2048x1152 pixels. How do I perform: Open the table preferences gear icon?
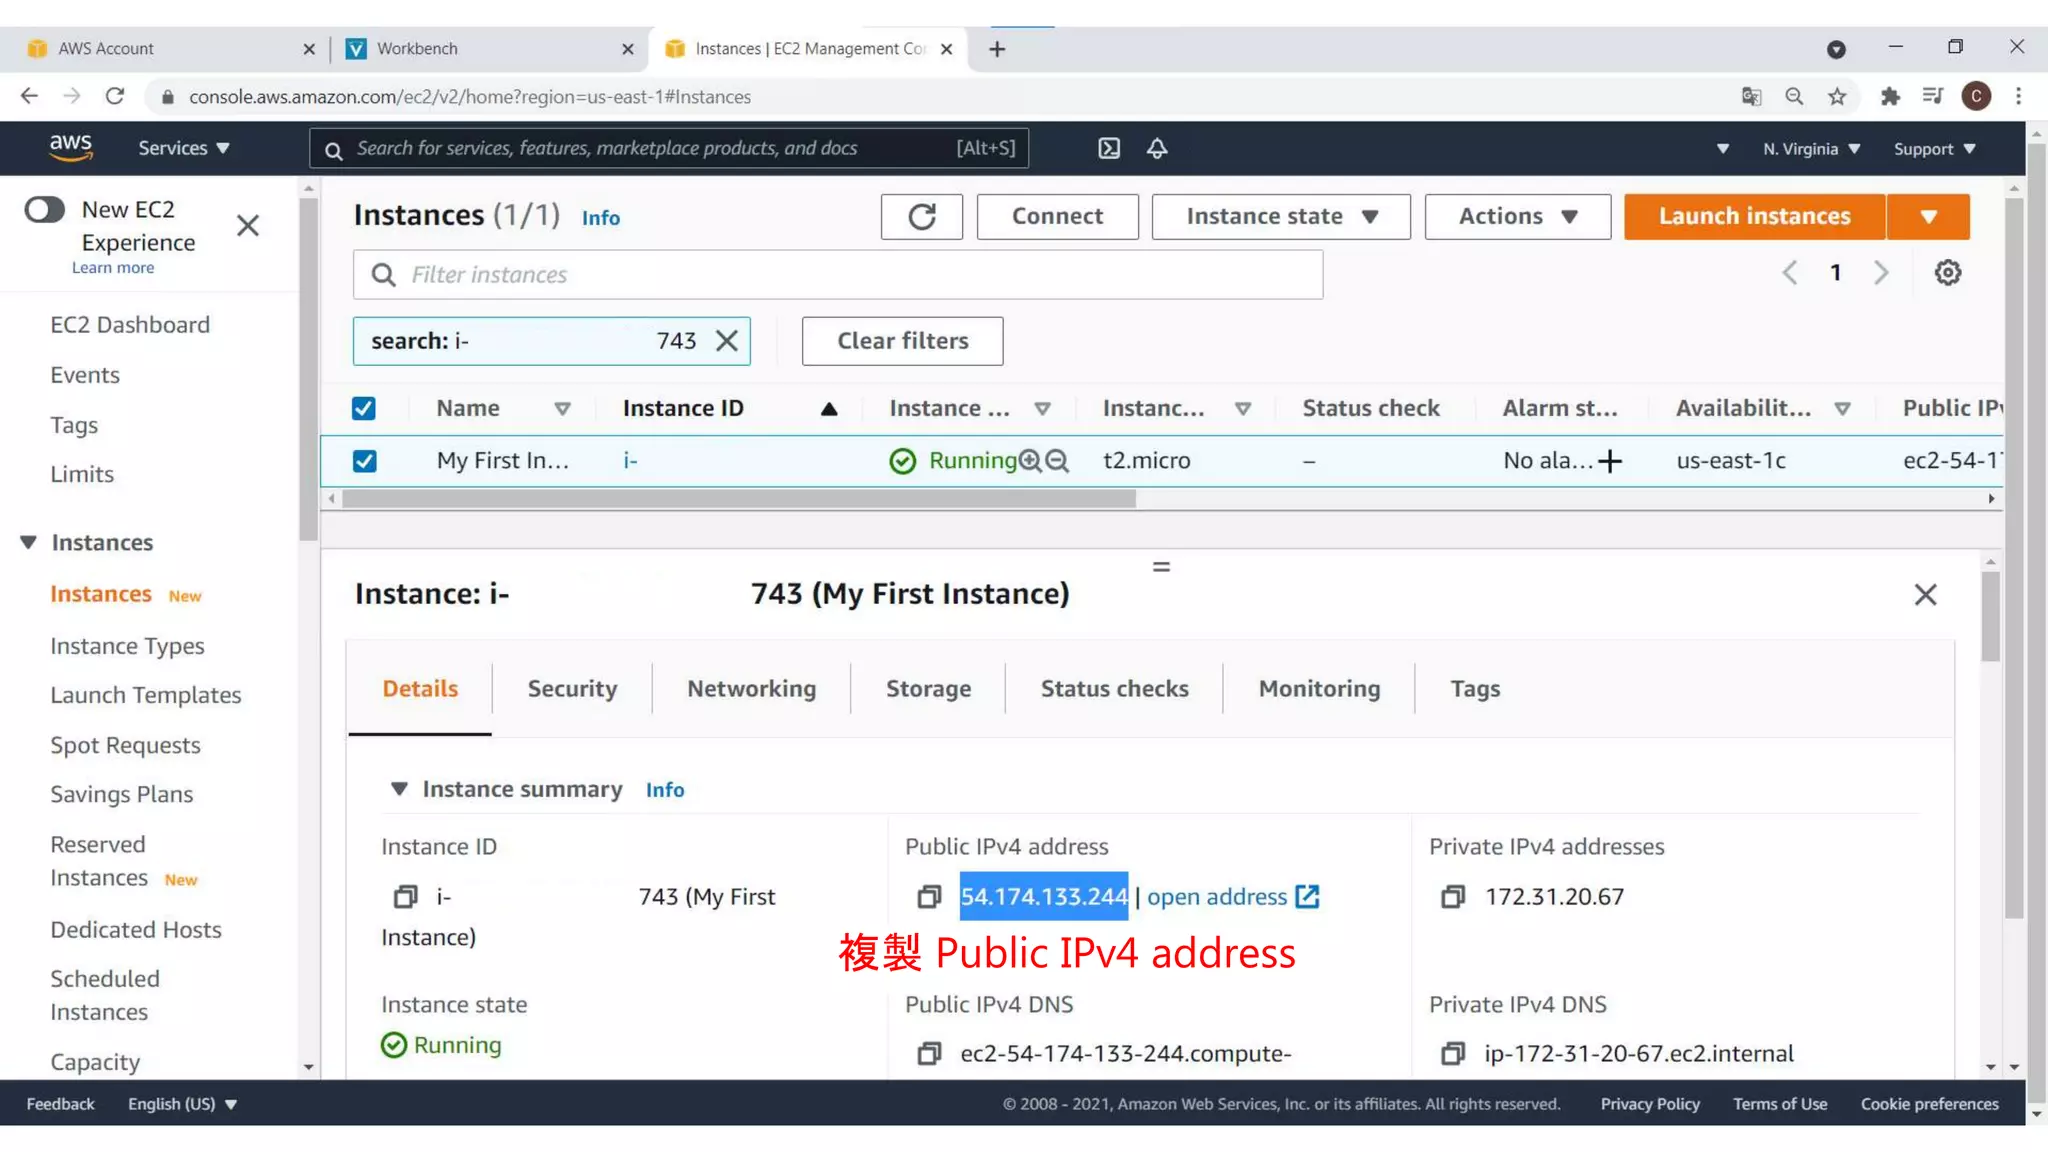tap(1947, 272)
